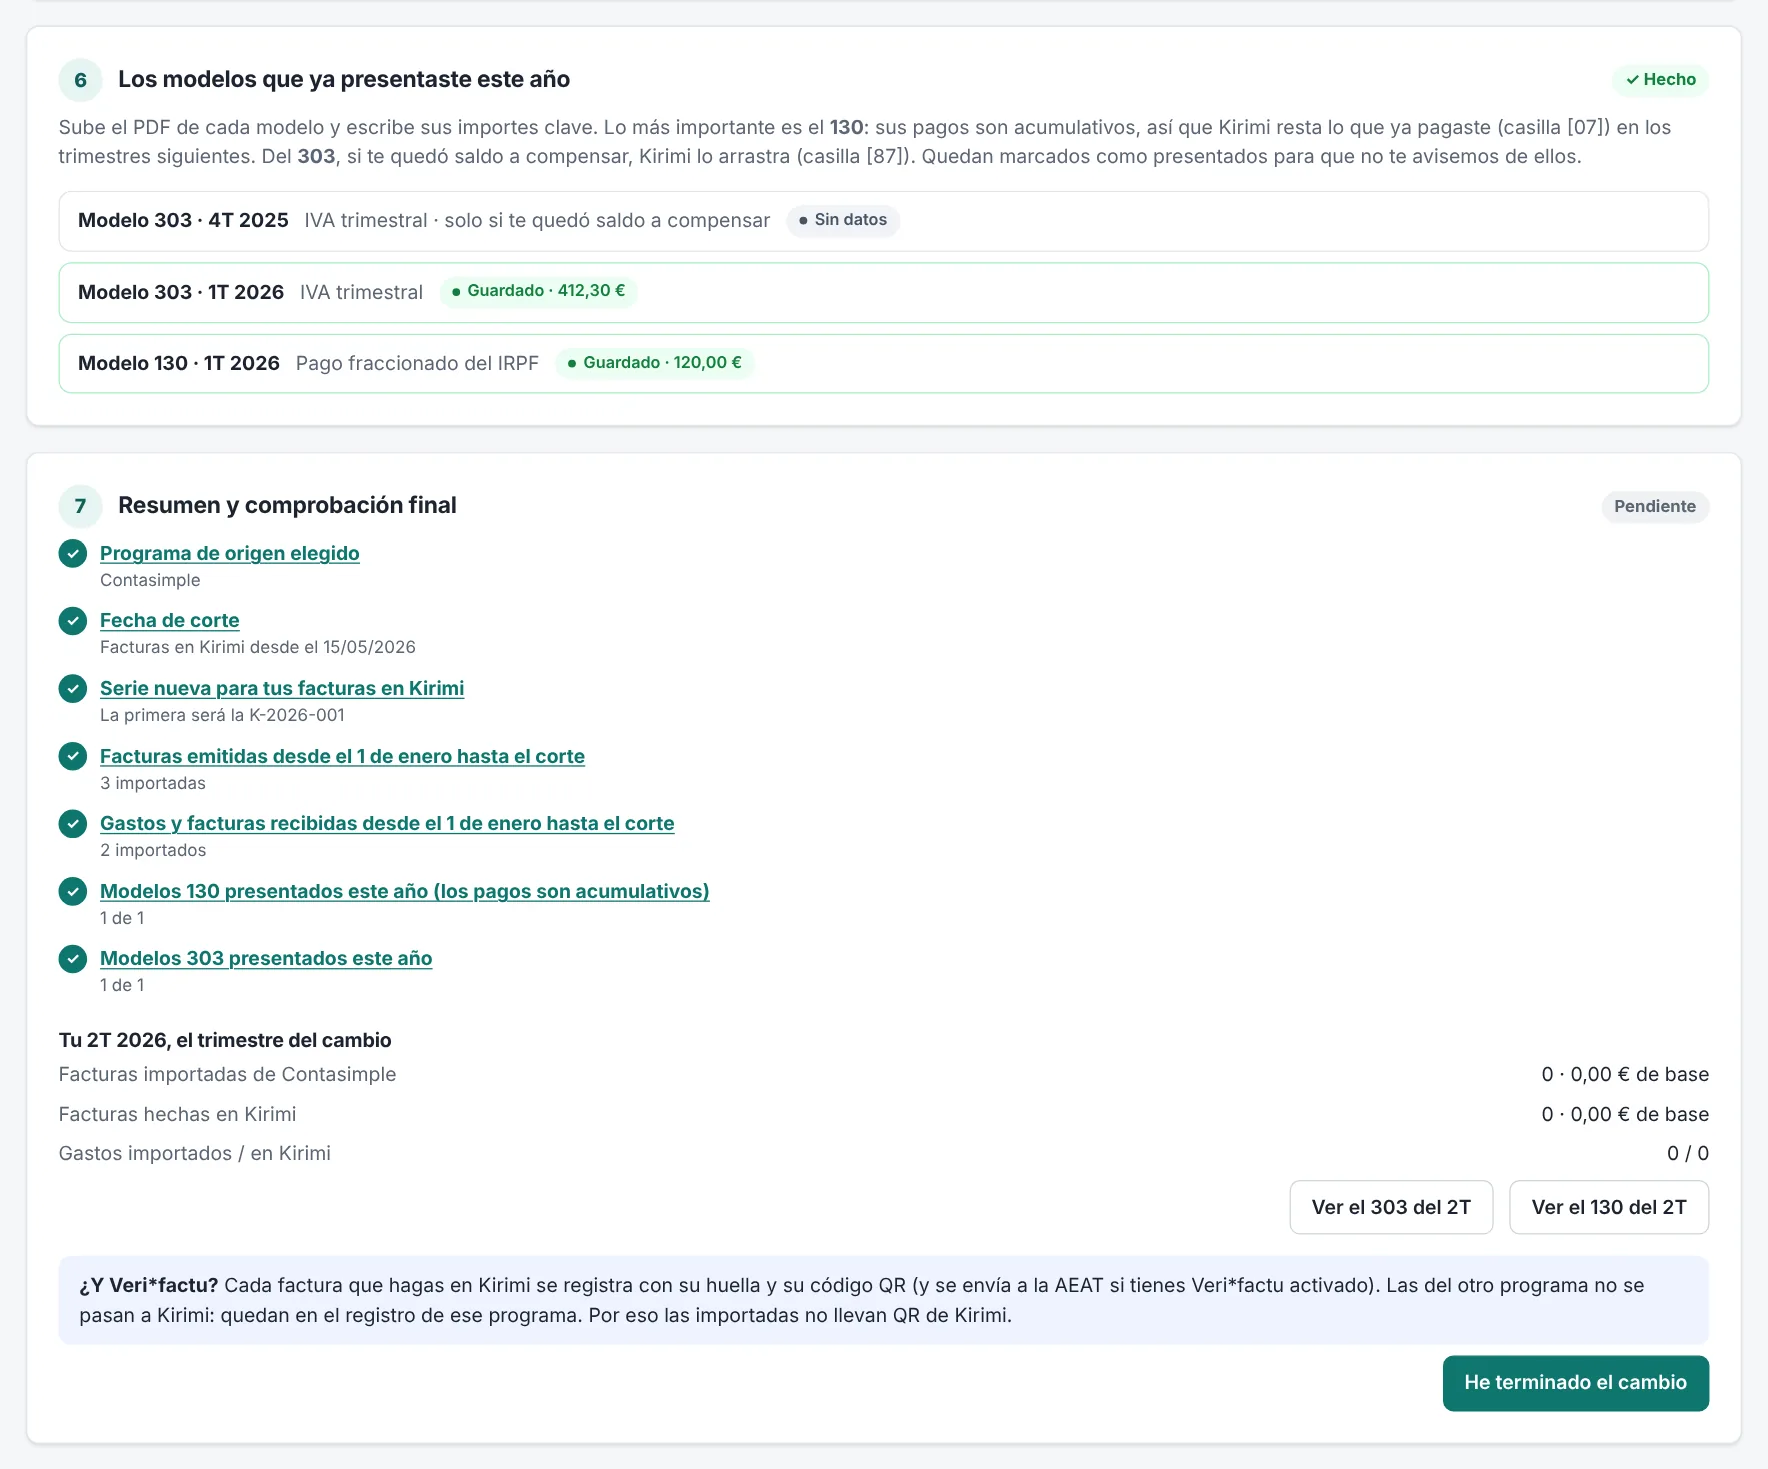Click the Ver el 130 del 2T button

point(1609,1207)
